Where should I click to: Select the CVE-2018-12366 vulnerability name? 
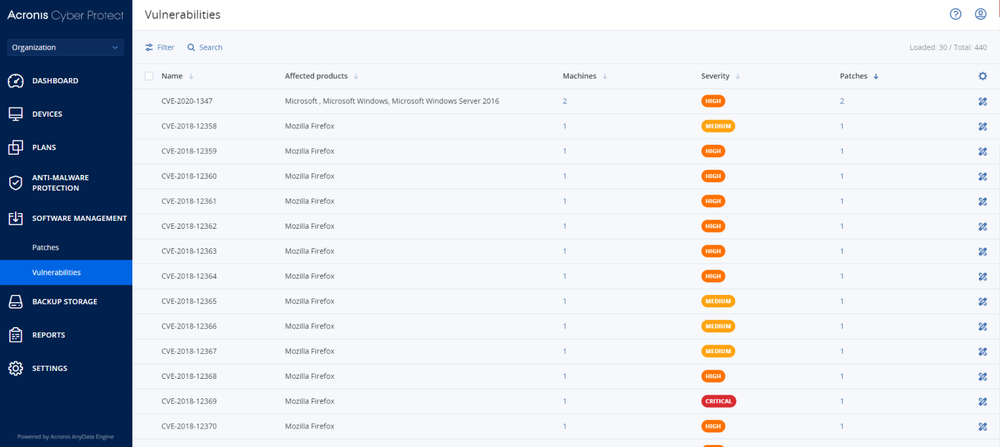pos(189,326)
